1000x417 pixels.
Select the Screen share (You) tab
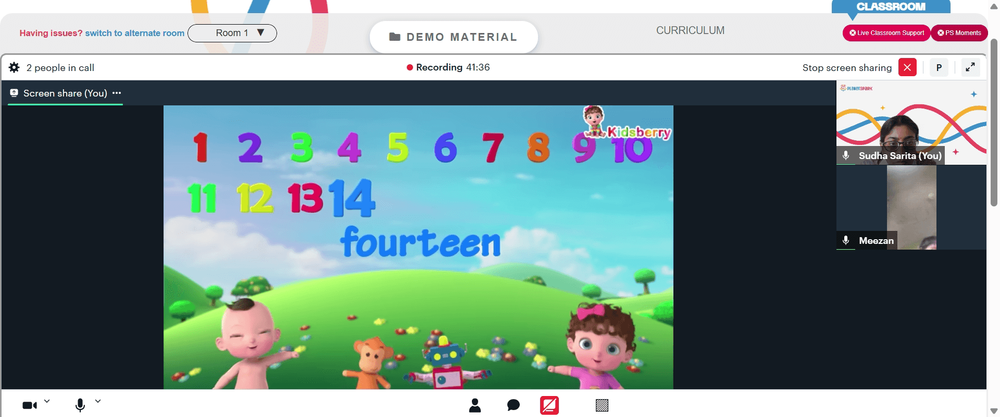point(65,93)
